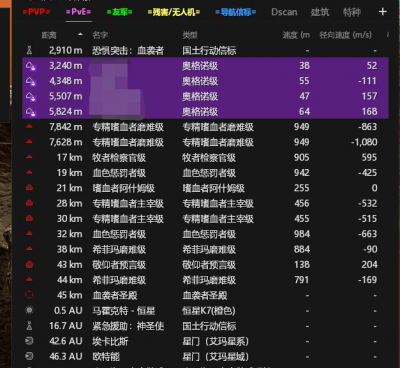Sort the list by 名字 column header
Screen dimensions: 400x368
tap(100, 35)
